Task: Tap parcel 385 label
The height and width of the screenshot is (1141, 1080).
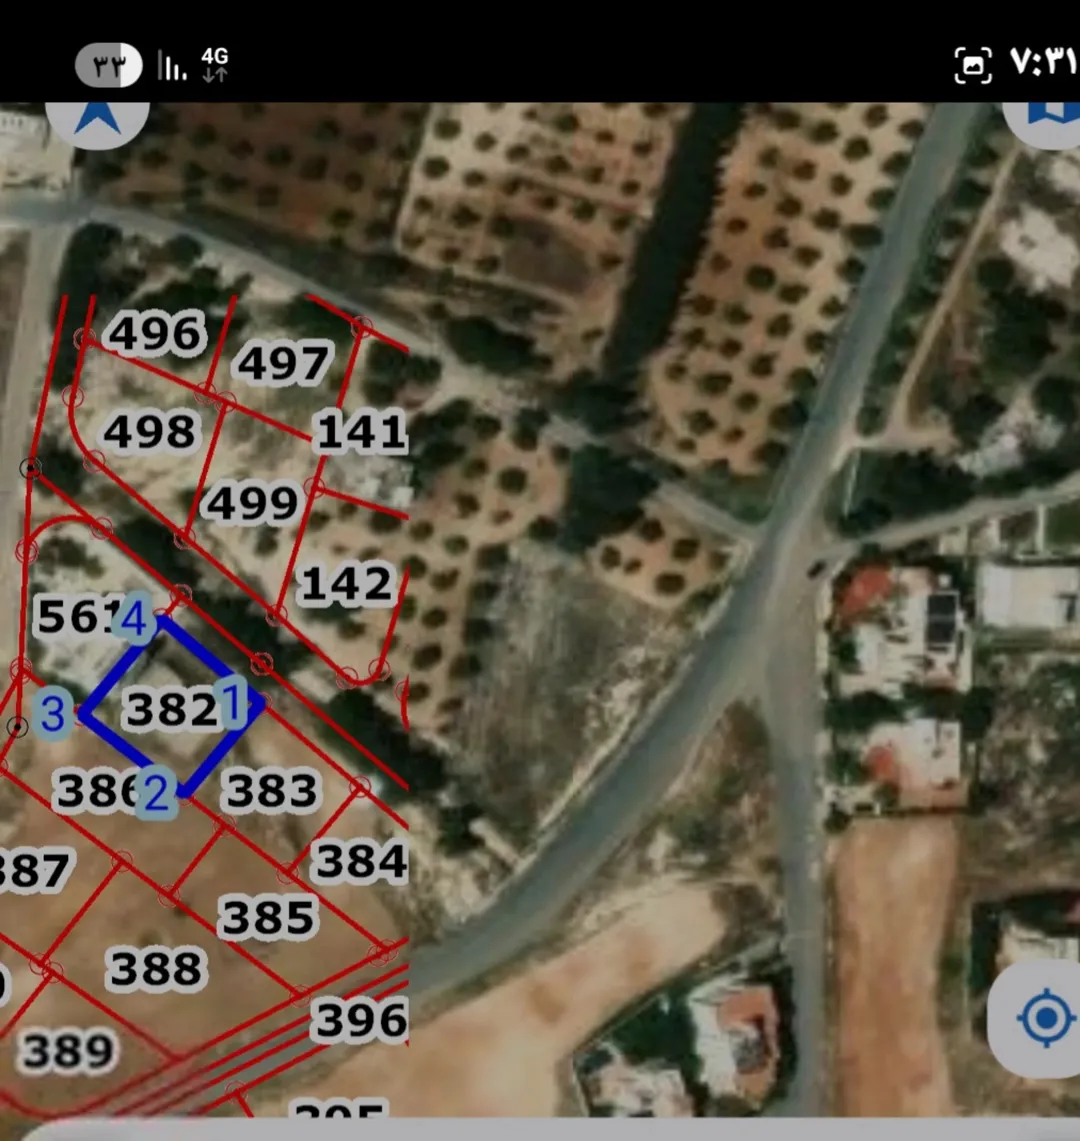Action: pos(268,917)
